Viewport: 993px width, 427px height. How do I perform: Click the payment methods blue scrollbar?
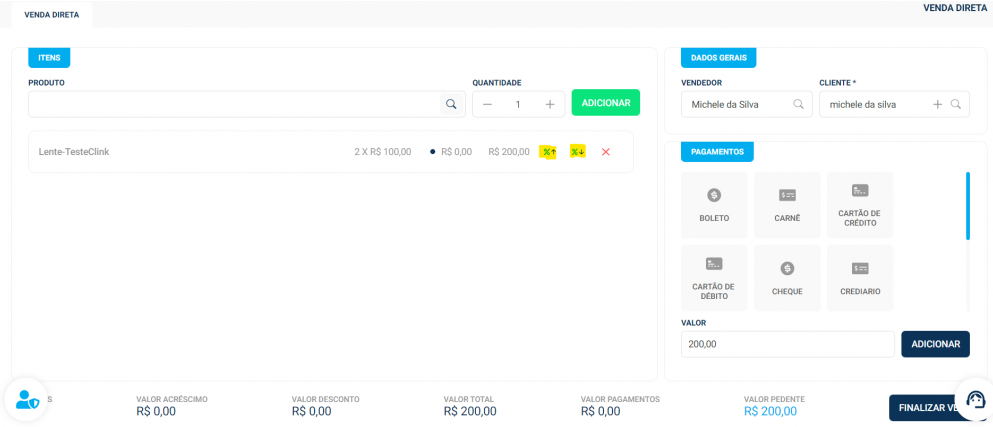(967, 206)
